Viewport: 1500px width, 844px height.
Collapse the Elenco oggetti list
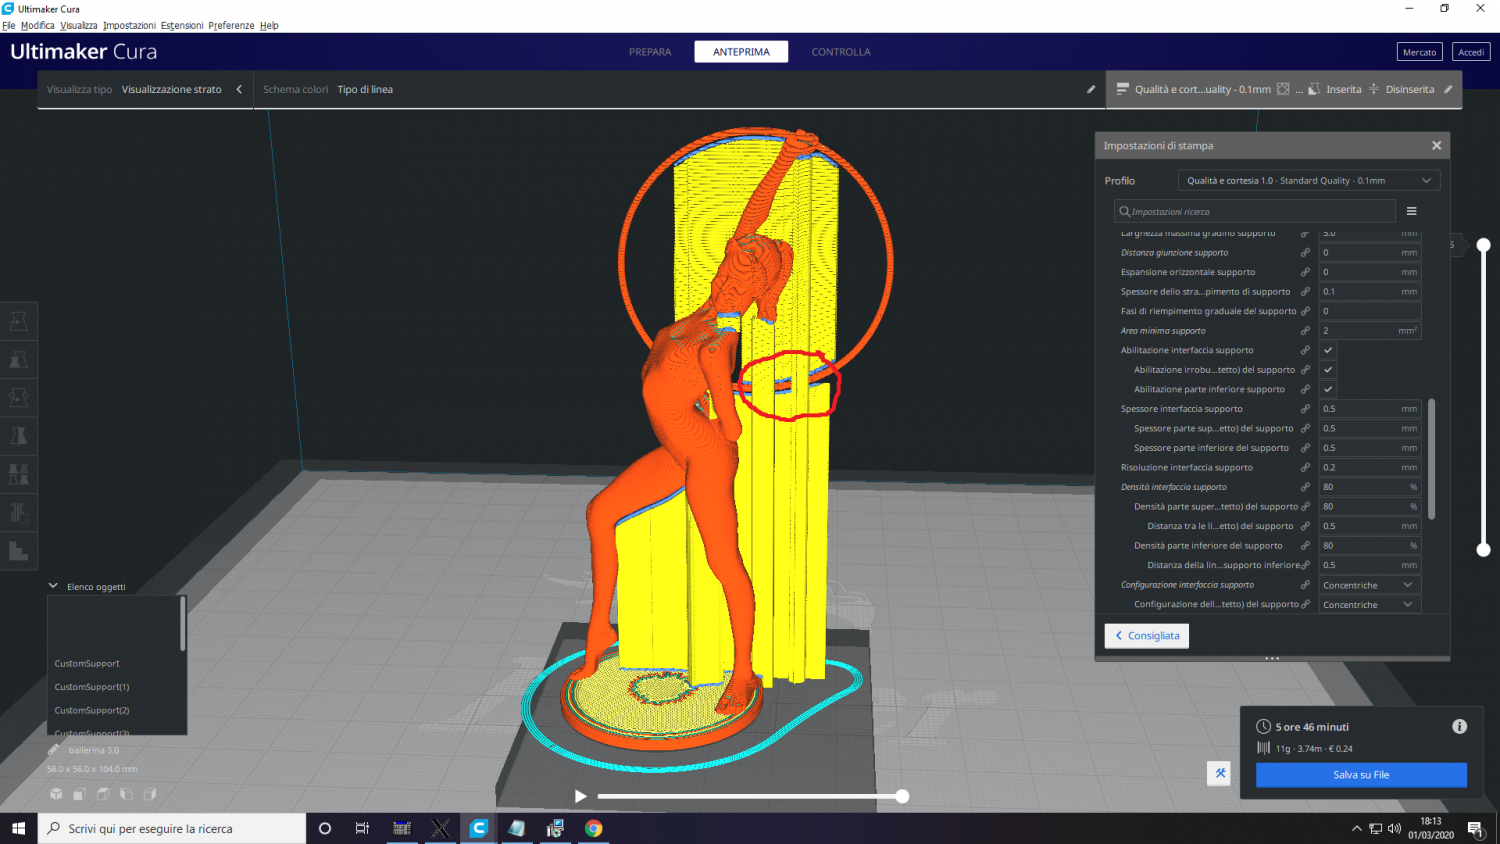coord(53,586)
